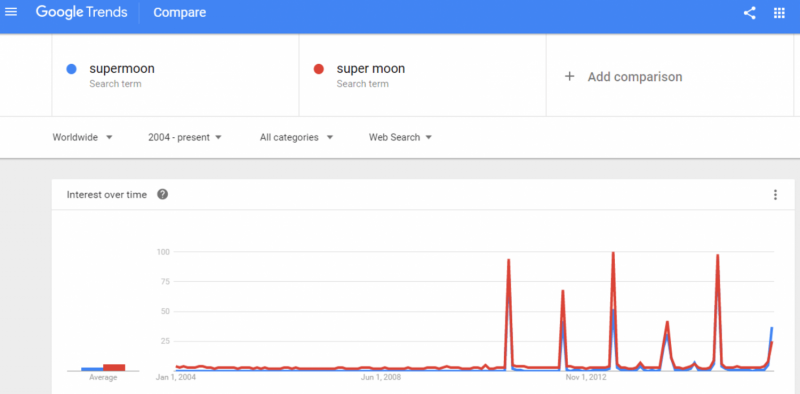Click Add comparison

(x=635, y=77)
